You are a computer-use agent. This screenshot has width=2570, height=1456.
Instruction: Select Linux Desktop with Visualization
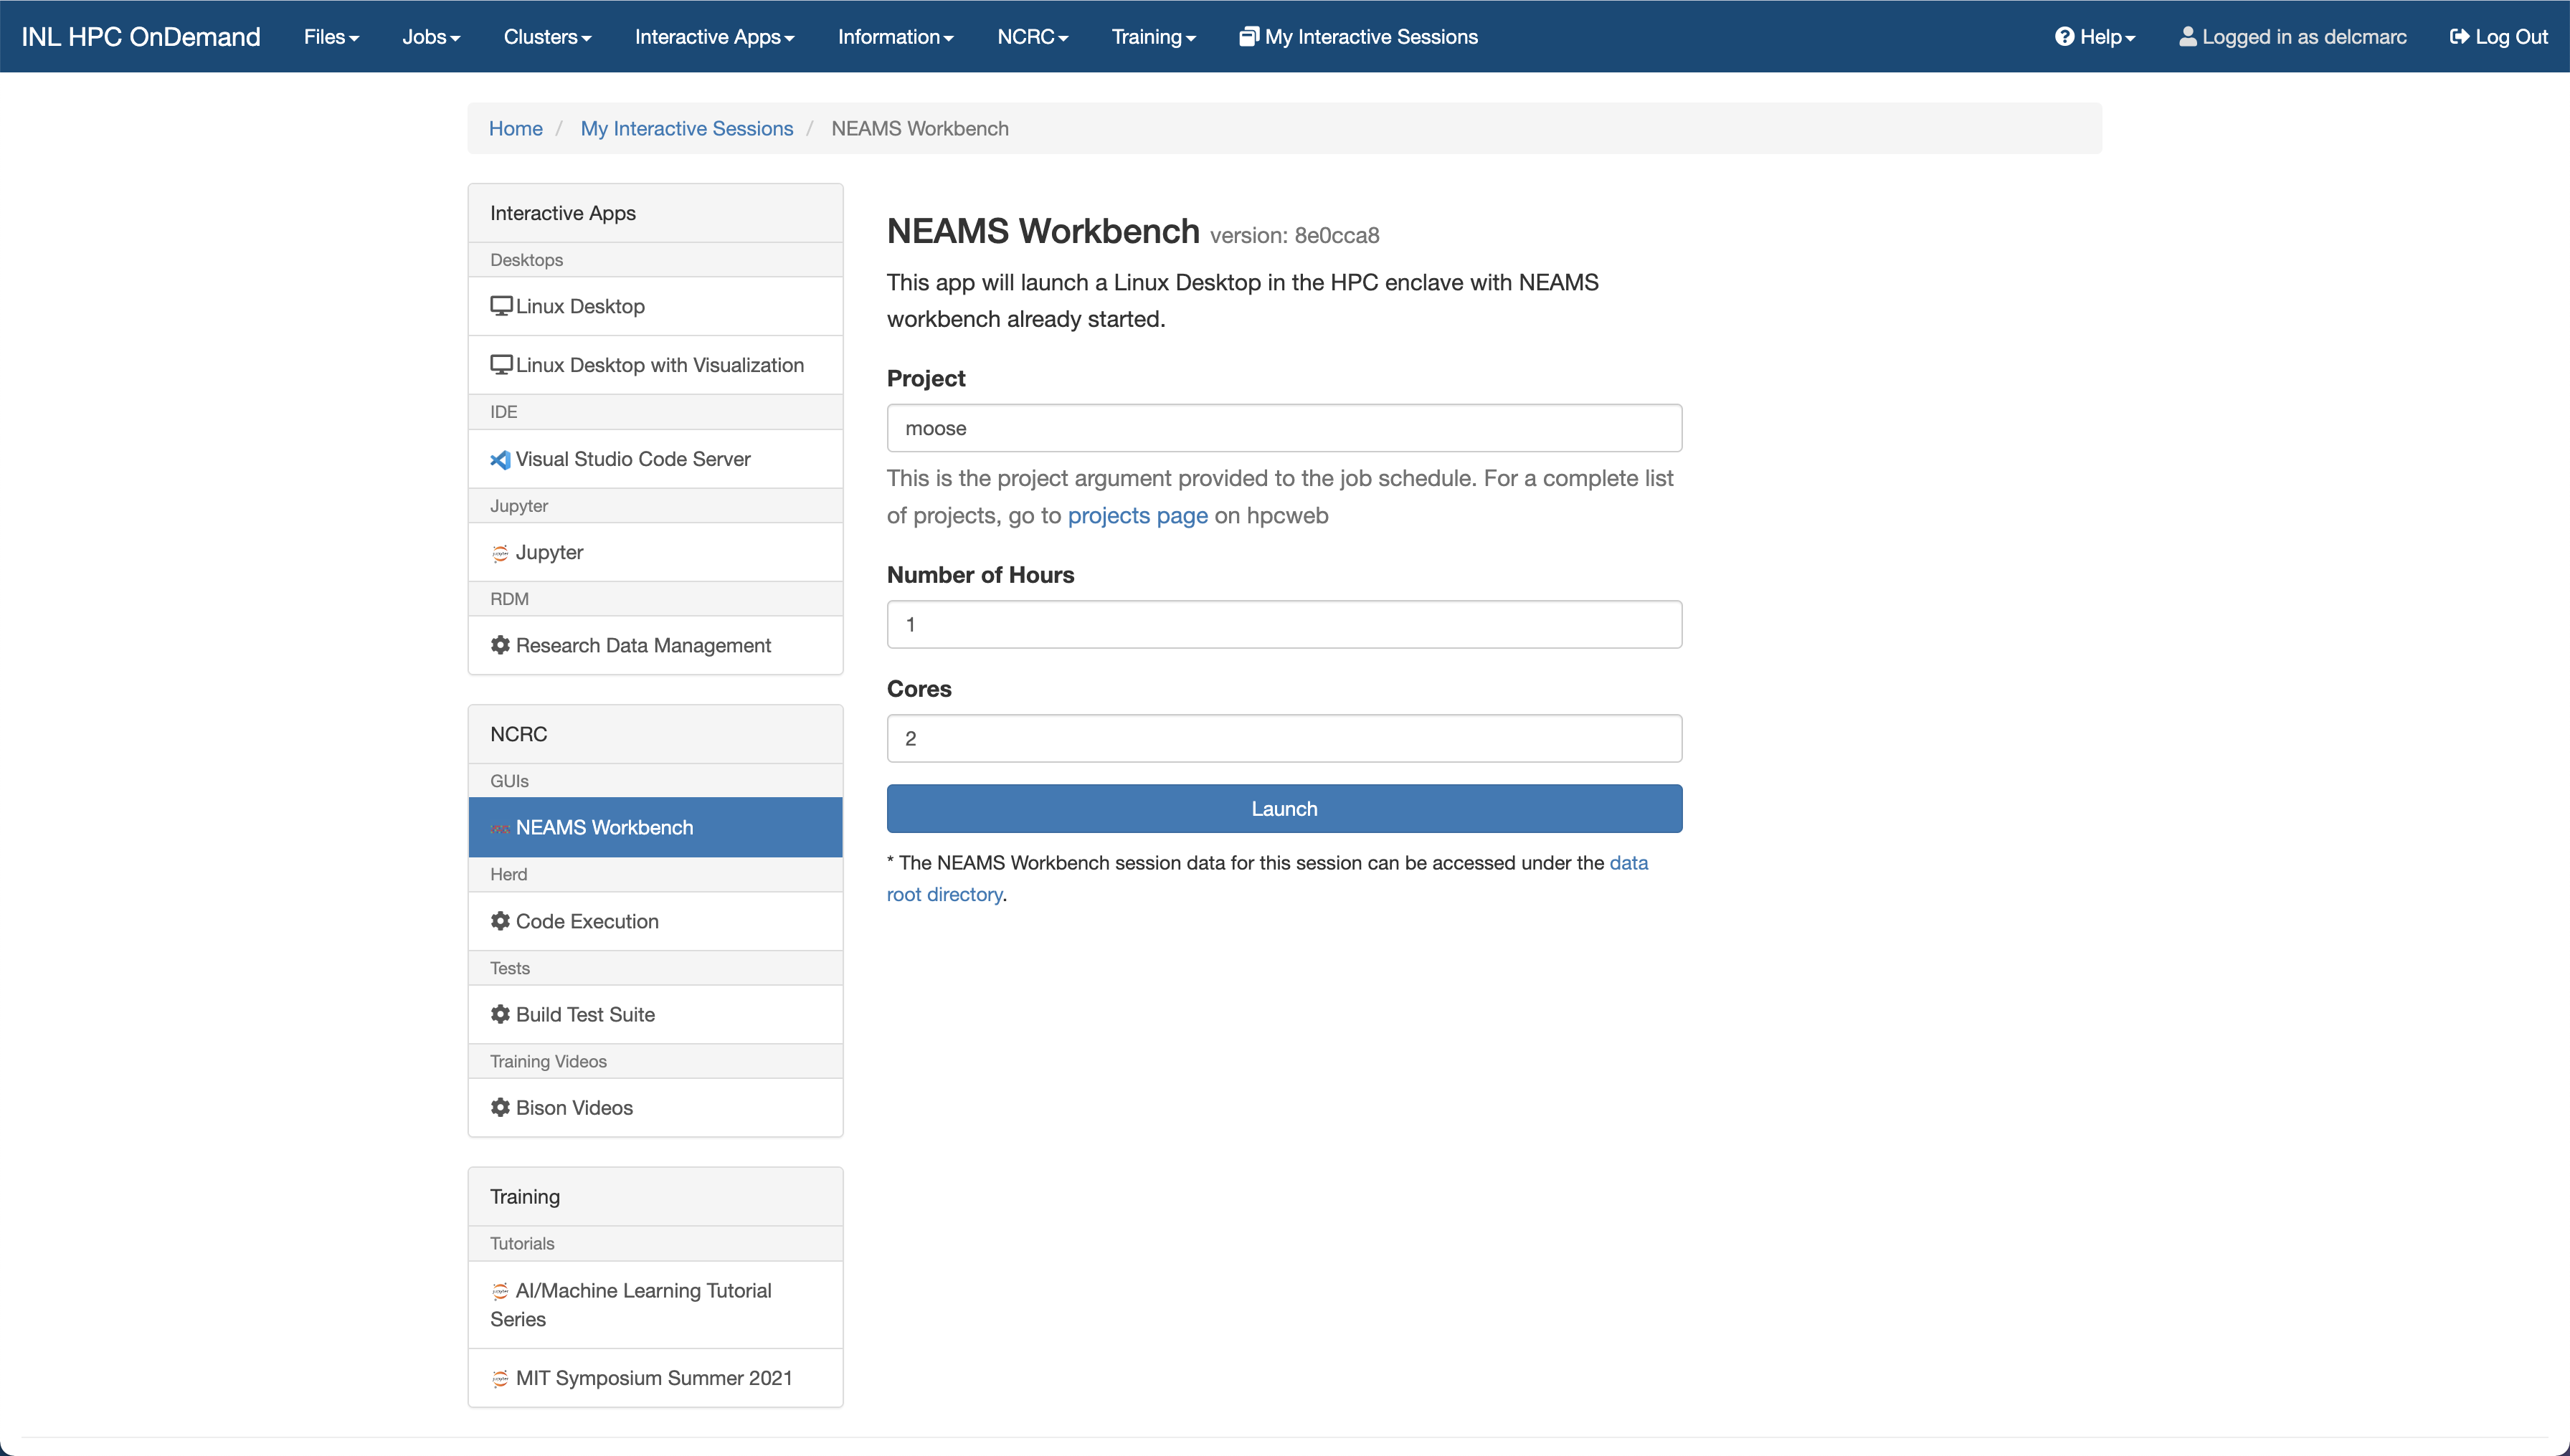[656, 365]
